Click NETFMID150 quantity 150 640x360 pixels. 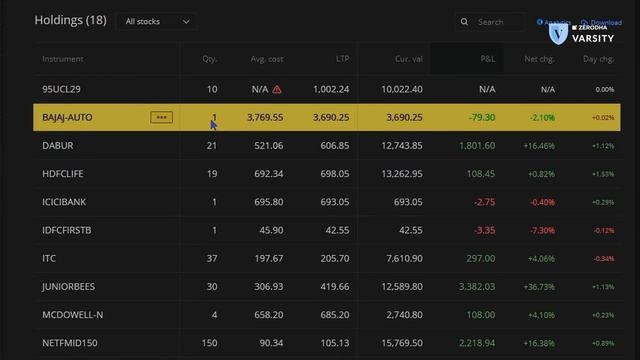[209, 343]
